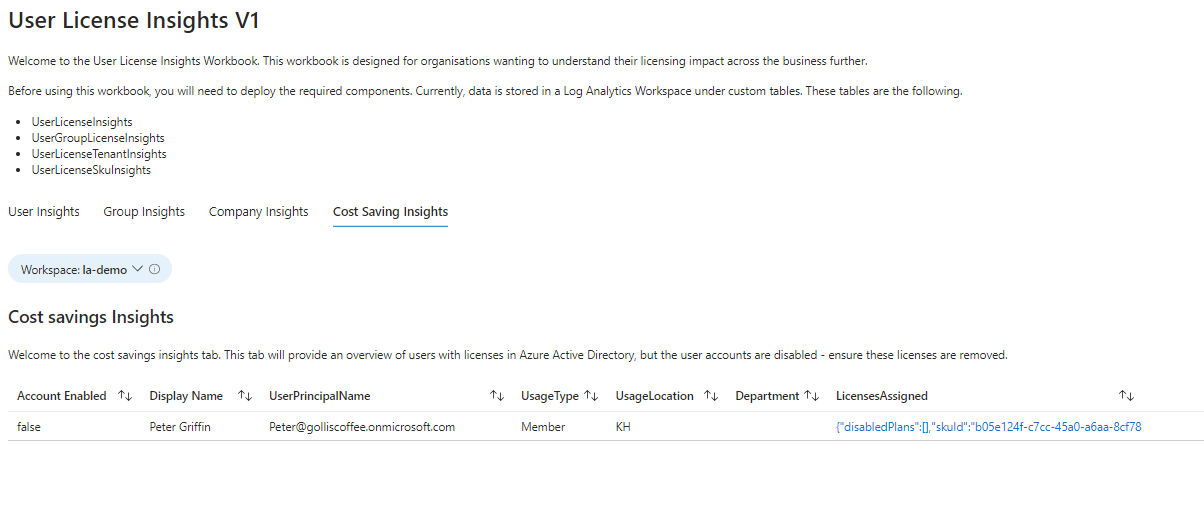The width and height of the screenshot is (1204, 518).
Task: Click the Account Enabled column header
Action: pos(62,396)
